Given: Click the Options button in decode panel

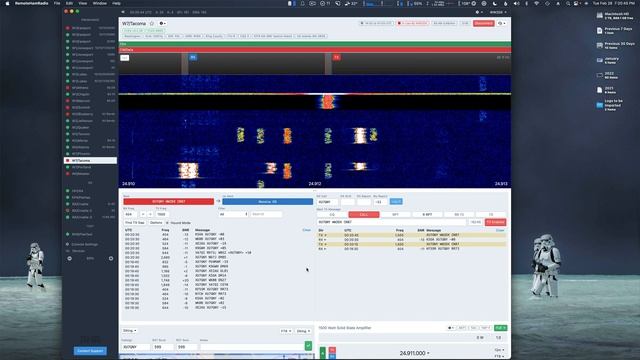Looking at the screenshot, I should tap(156, 223).
